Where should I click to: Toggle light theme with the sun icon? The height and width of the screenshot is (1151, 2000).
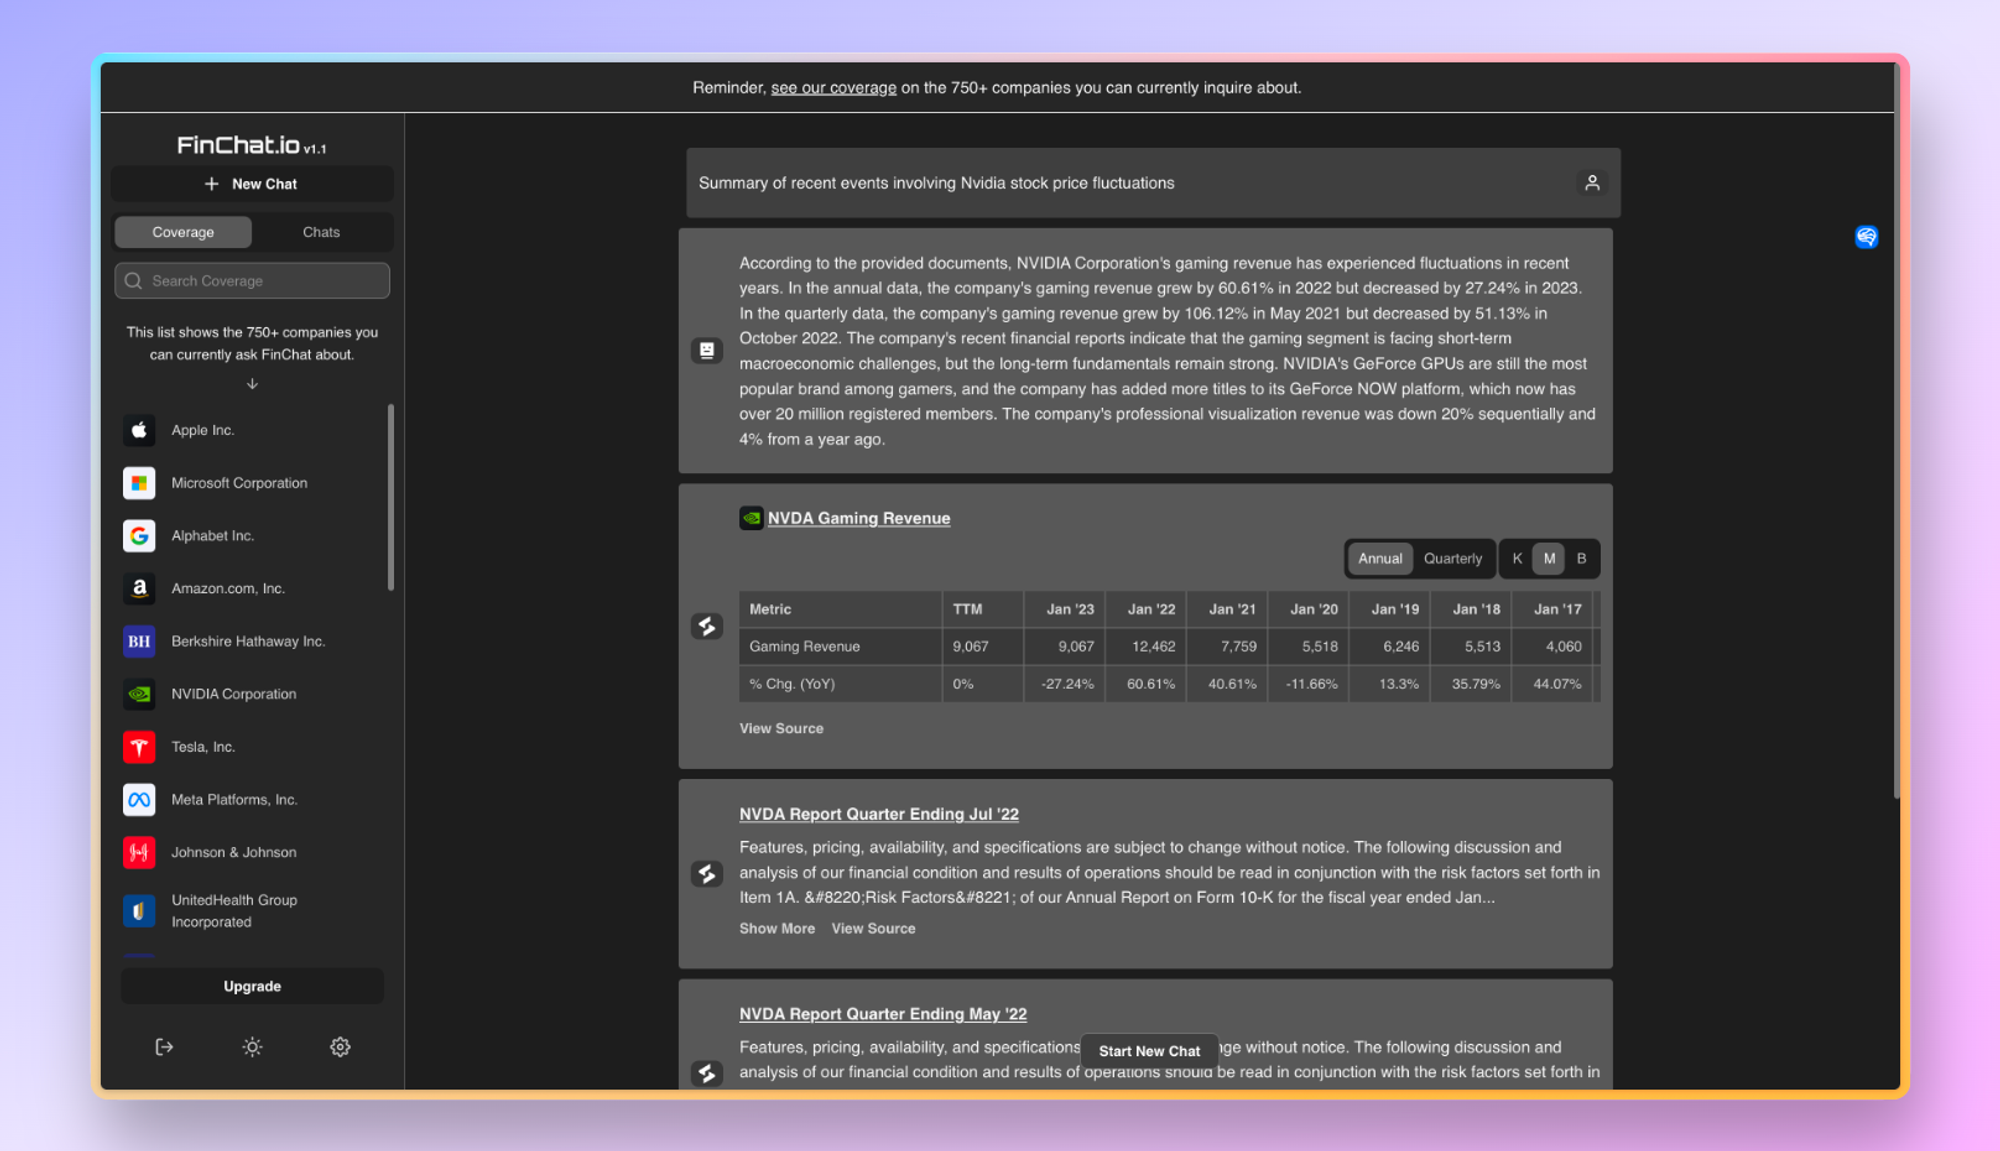[x=252, y=1047]
